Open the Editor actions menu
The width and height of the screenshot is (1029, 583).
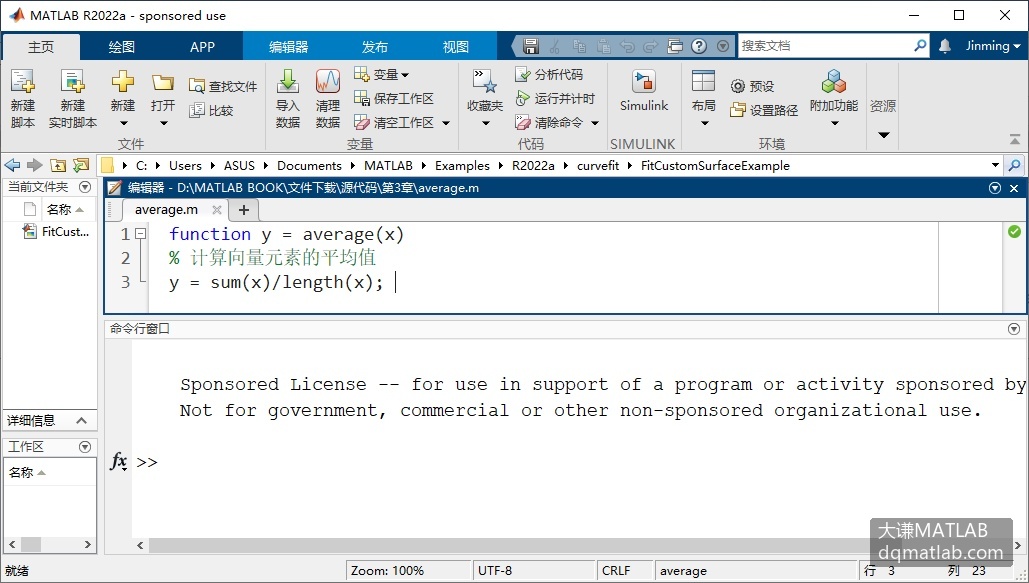click(x=995, y=188)
